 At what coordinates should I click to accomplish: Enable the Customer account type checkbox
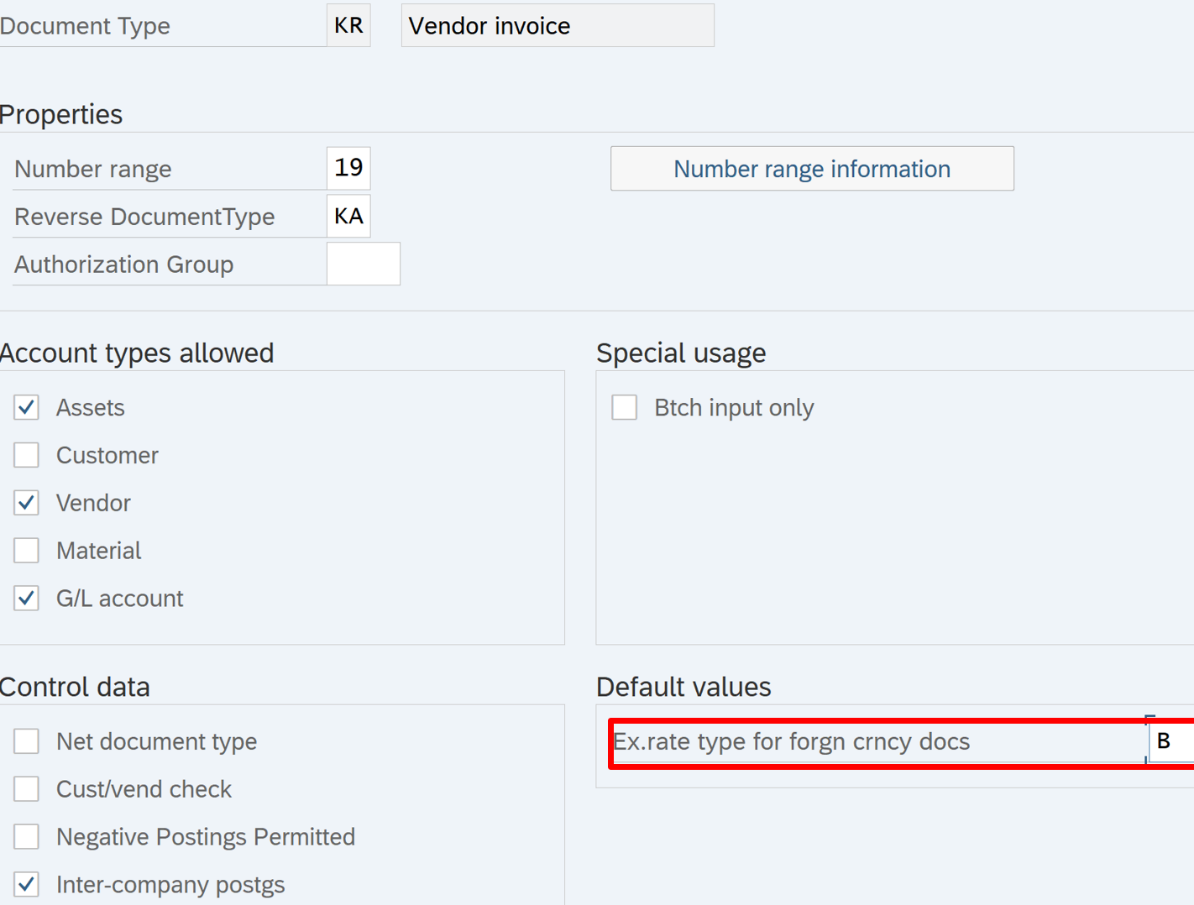pyautogui.click(x=26, y=455)
